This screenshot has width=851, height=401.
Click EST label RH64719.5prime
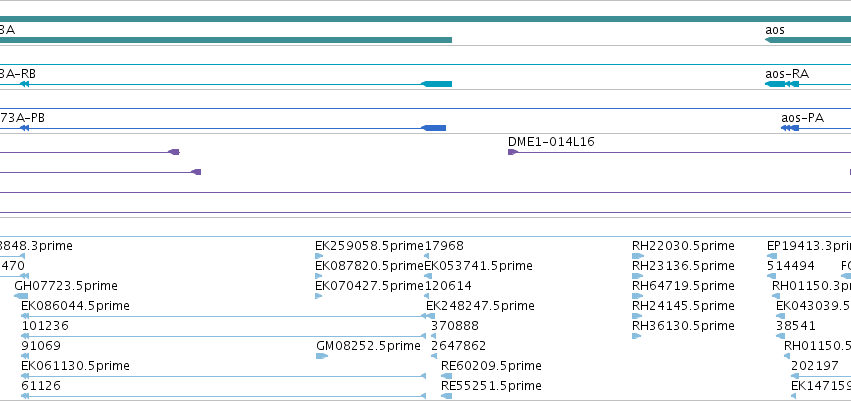pyautogui.click(x=683, y=286)
